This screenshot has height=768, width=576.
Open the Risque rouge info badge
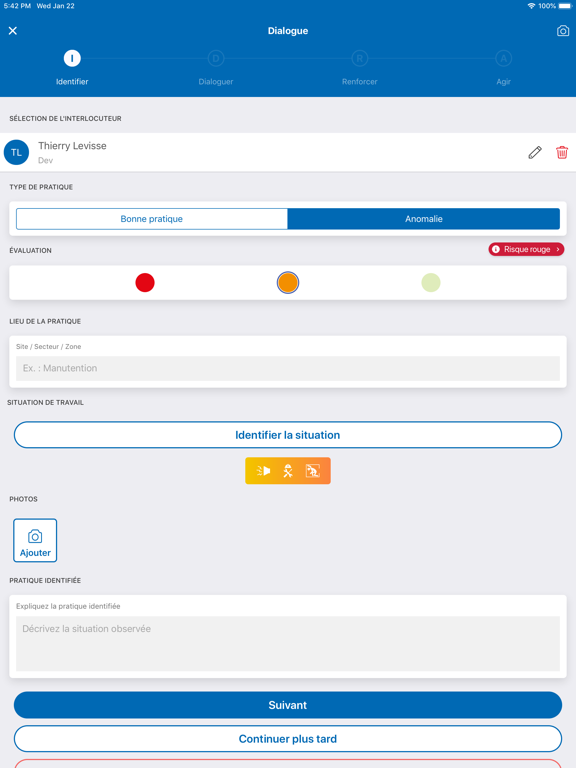point(526,249)
